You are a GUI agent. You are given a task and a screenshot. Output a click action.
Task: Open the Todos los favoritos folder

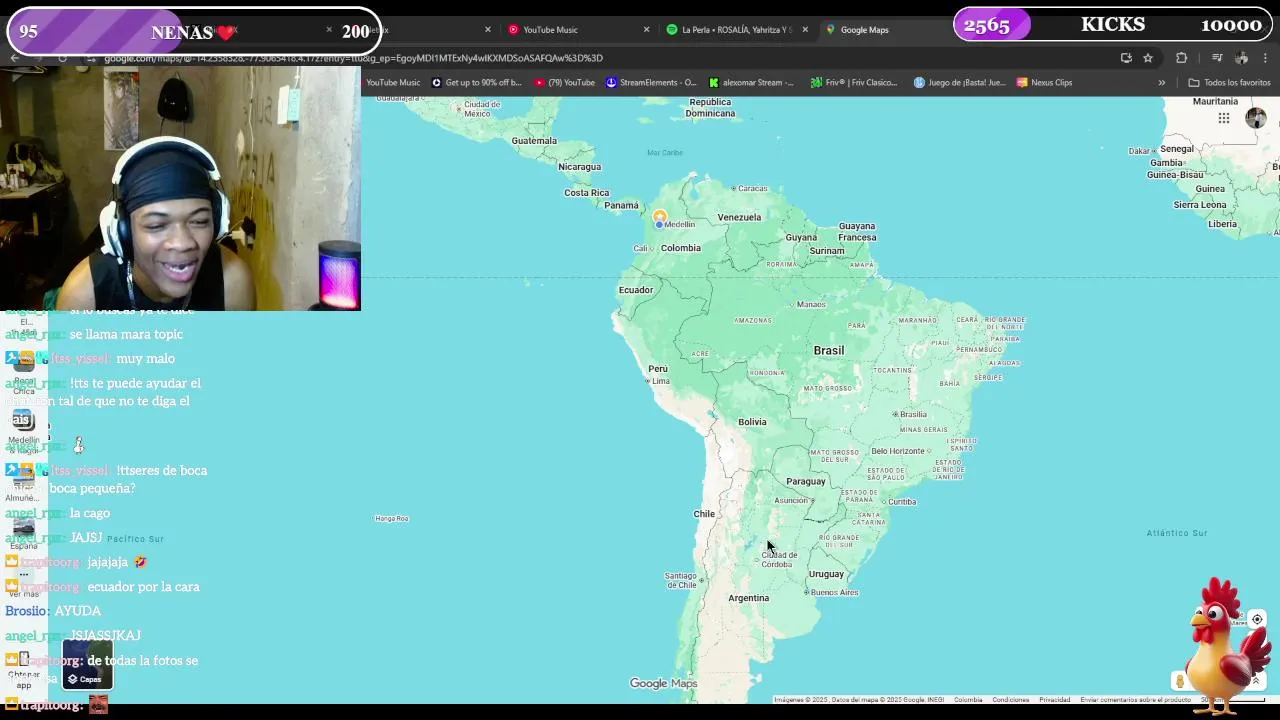point(1229,83)
